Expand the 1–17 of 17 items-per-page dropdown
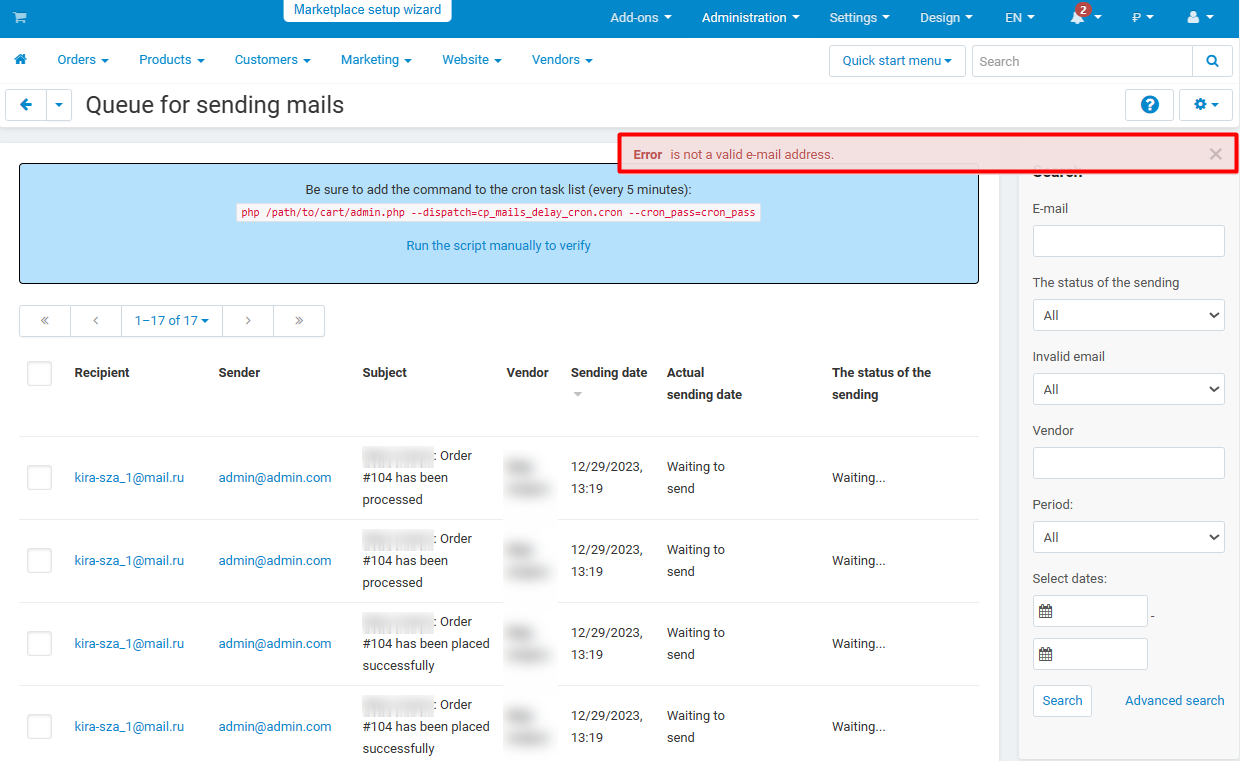The image size is (1240, 761). [x=172, y=321]
